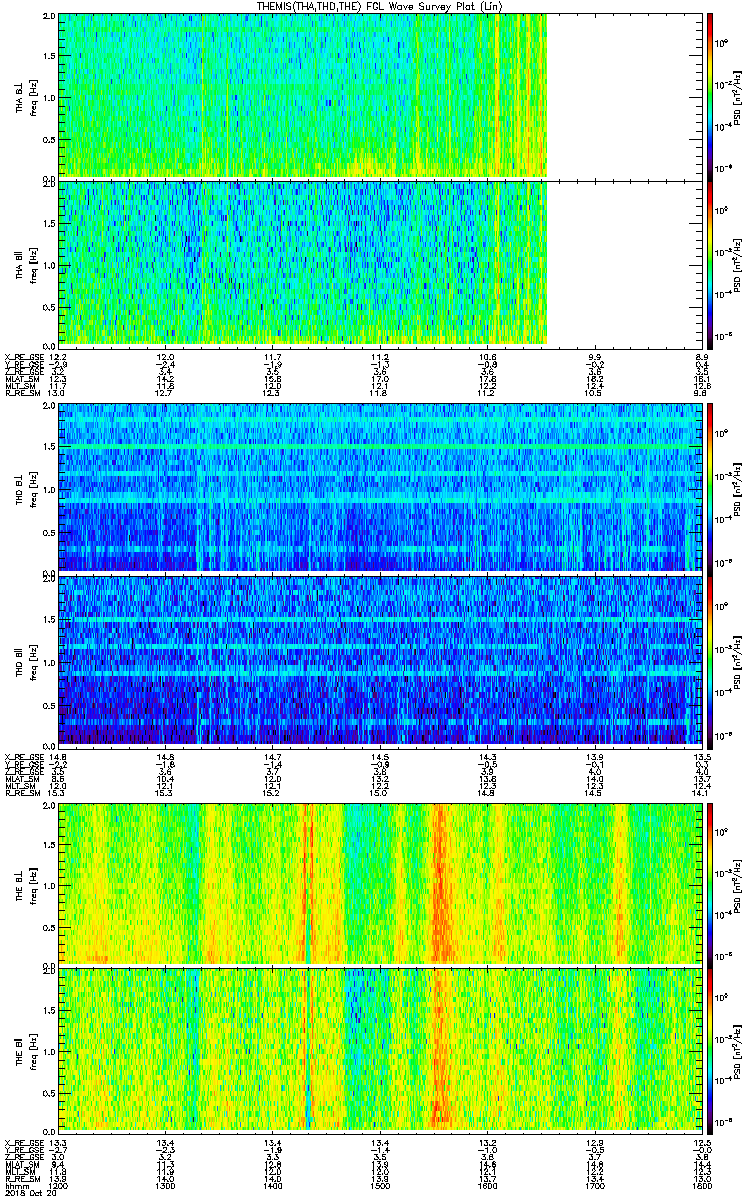The width and height of the screenshot is (750, 1200).
Task: Click the 1700 time tick label
Action: (x=595, y=1184)
